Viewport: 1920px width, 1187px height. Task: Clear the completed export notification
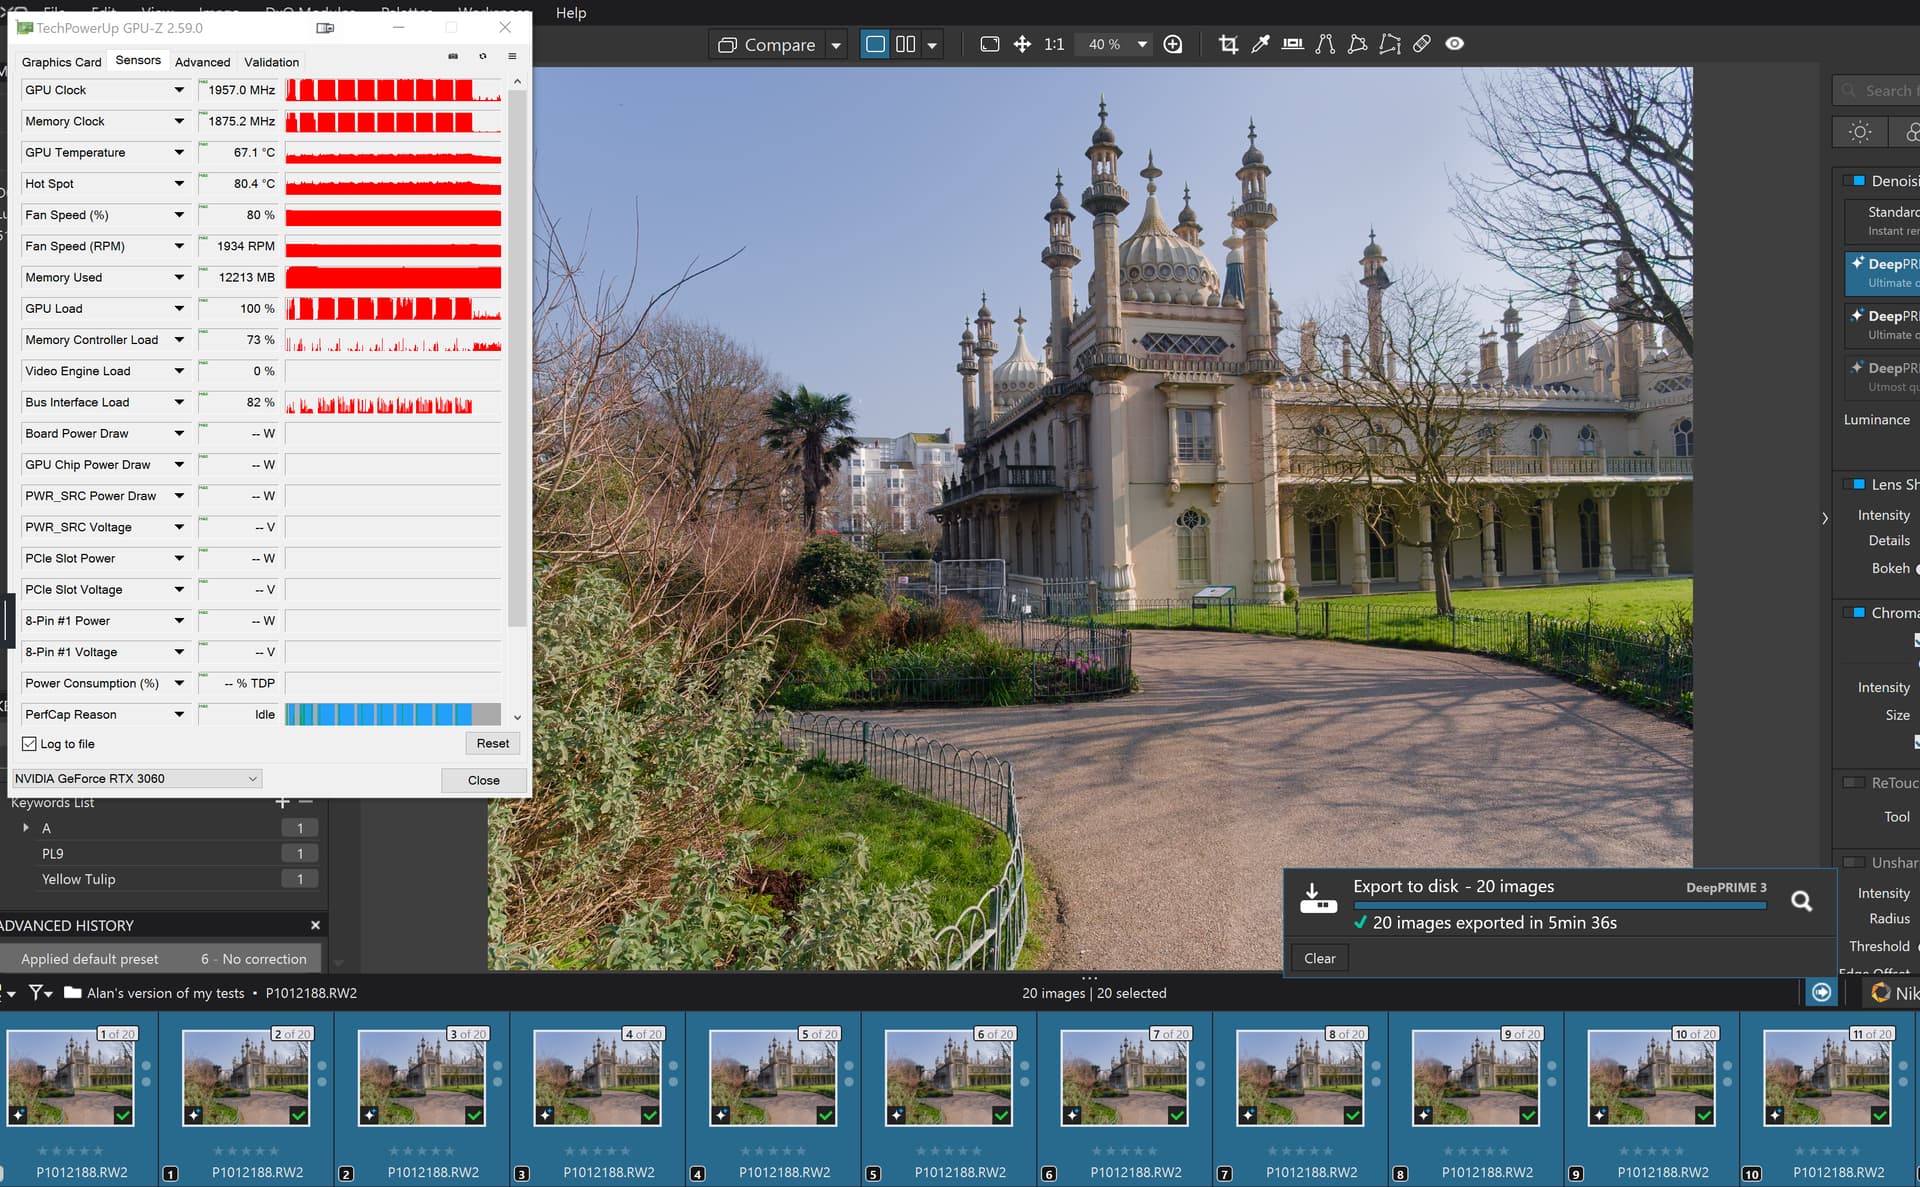point(1319,958)
